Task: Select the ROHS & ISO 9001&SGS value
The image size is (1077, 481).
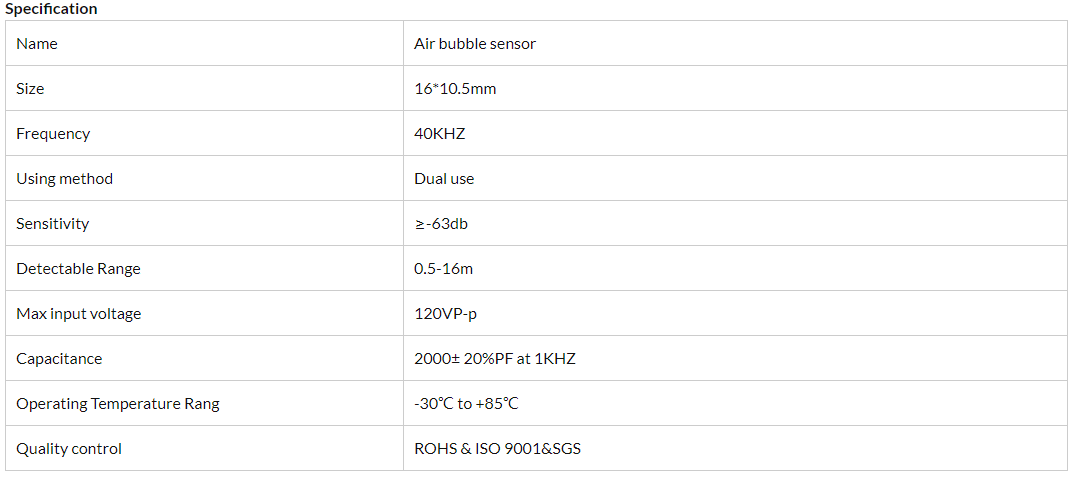Action: tap(497, 449)
